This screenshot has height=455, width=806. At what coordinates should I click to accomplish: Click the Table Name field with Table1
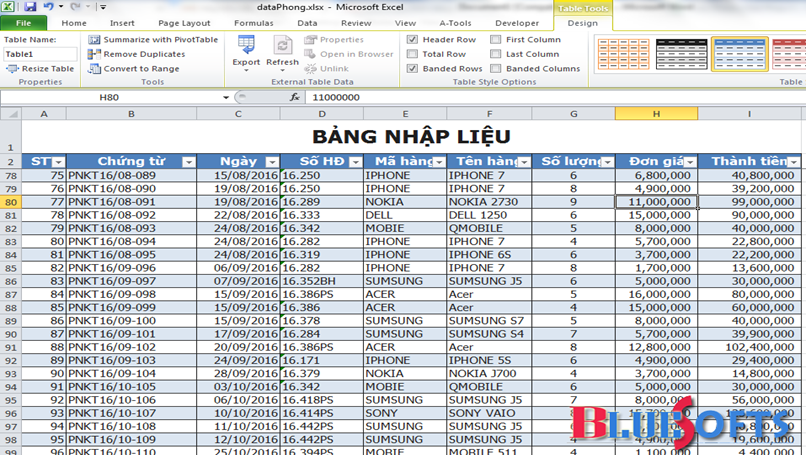pos(40,54)
